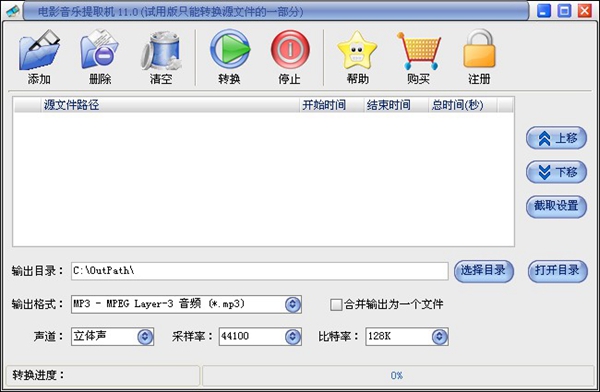
Task: Click the 源文件路径 column header
Action: tap(170, 105)
